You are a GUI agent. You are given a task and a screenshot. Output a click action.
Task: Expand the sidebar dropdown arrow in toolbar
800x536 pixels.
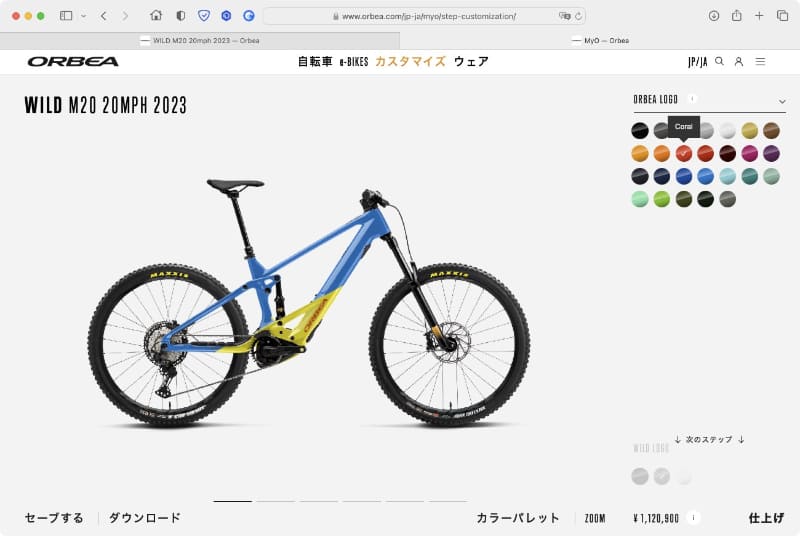[84, 16]
